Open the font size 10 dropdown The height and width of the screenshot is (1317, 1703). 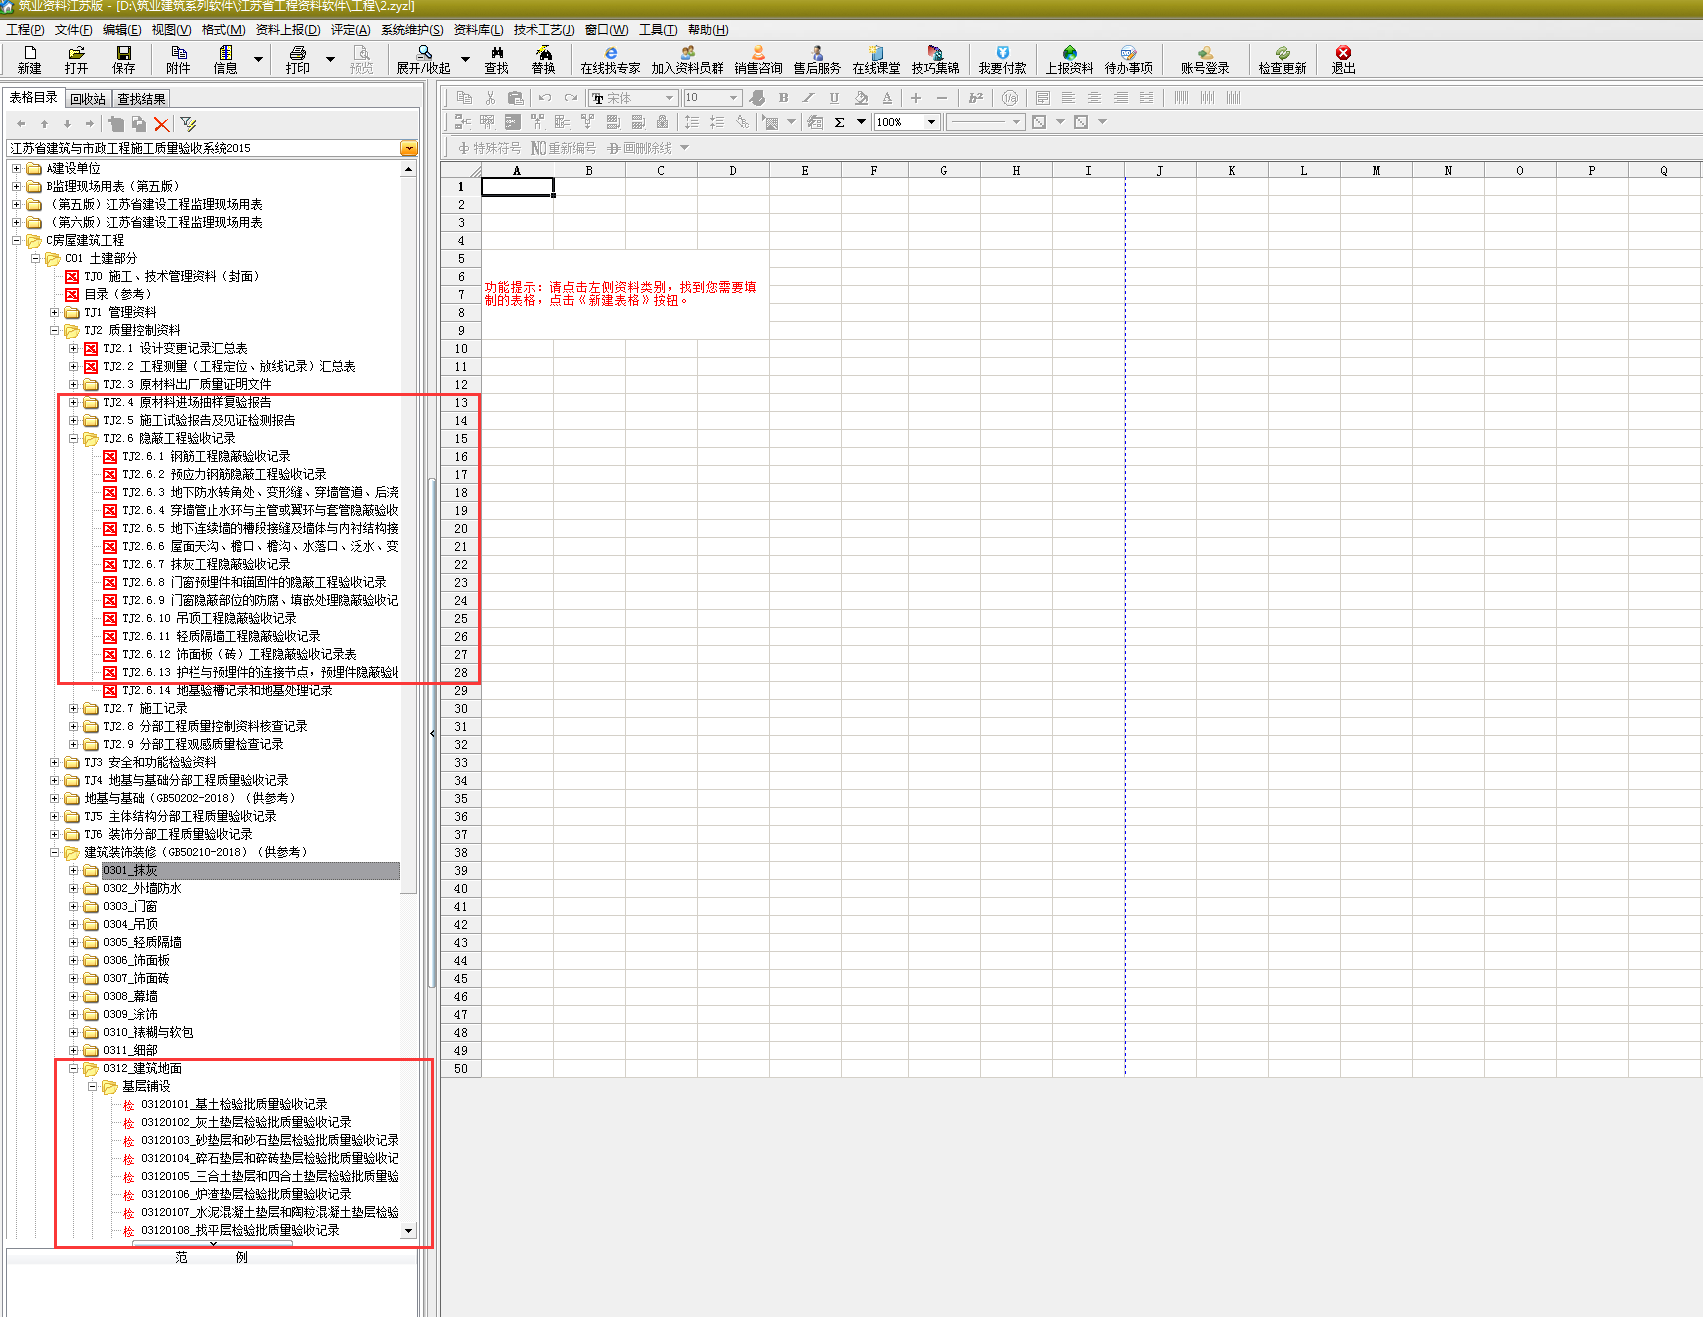pos(733,98)
